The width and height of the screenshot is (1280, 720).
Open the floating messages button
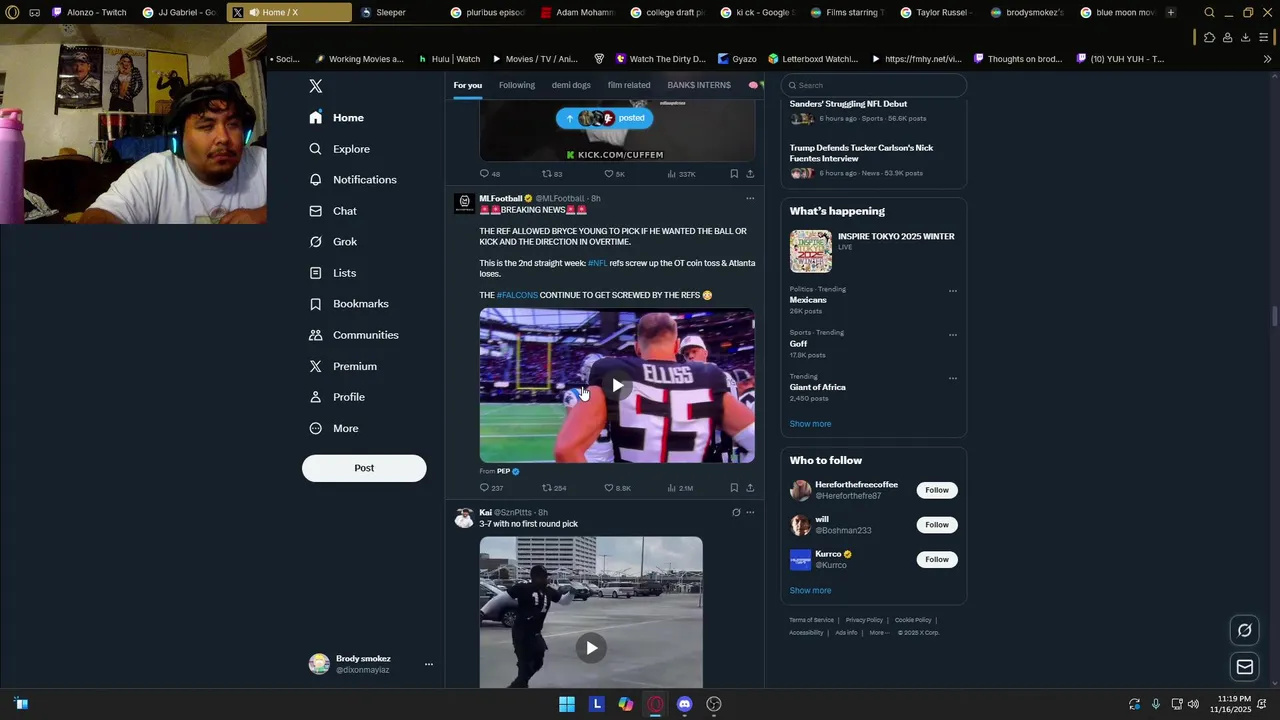[1245, 667]
